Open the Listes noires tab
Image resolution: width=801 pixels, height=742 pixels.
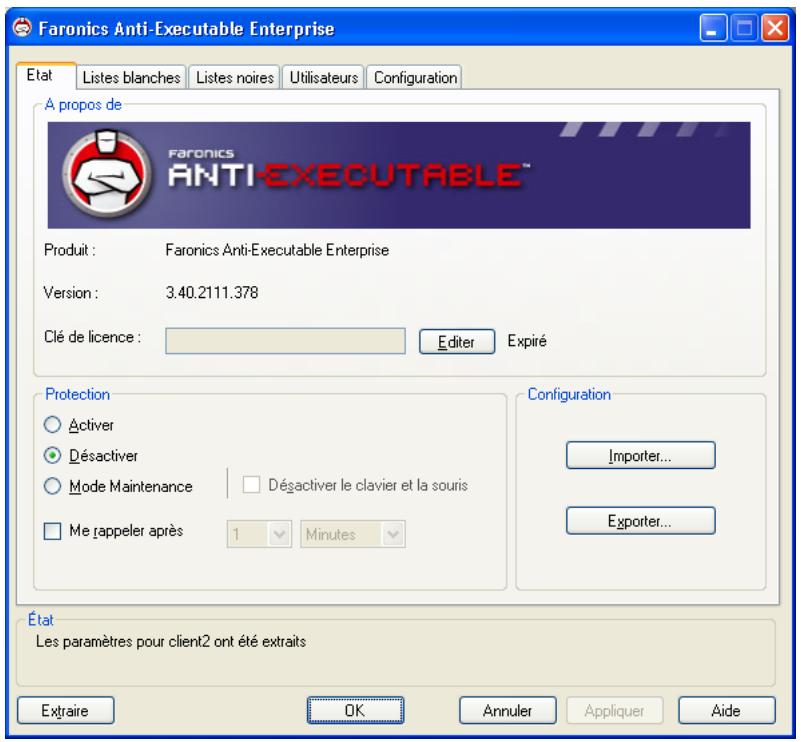(x=235, y=78)
